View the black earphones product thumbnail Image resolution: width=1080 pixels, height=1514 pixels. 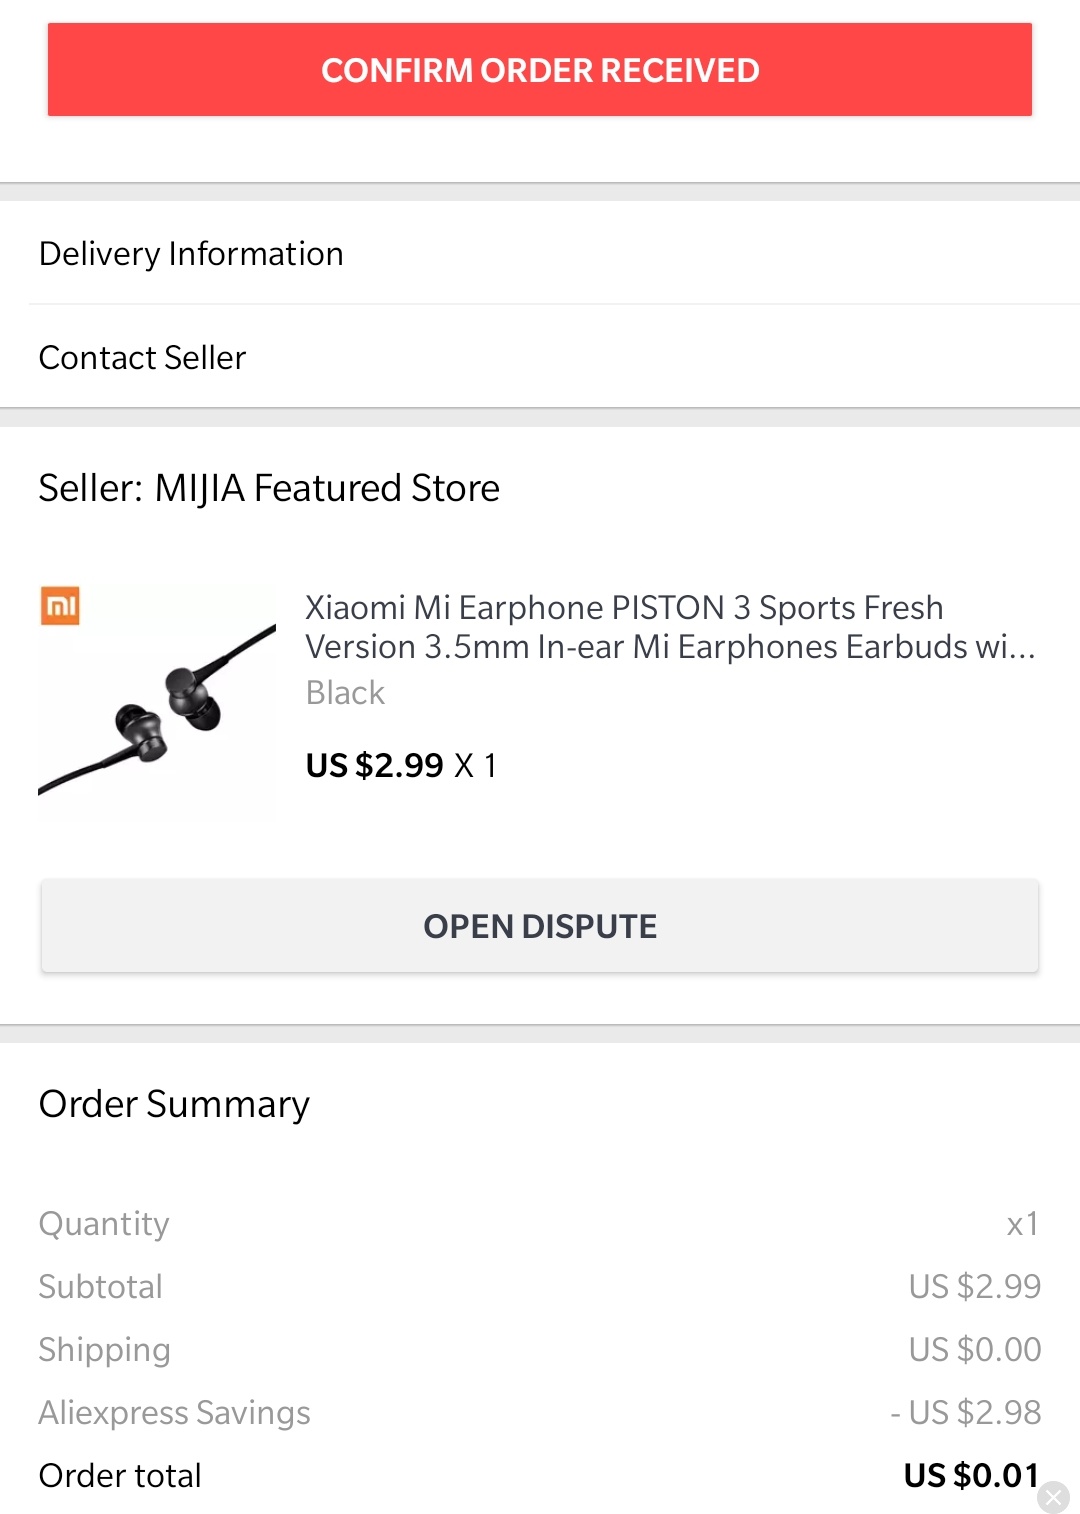157,705
